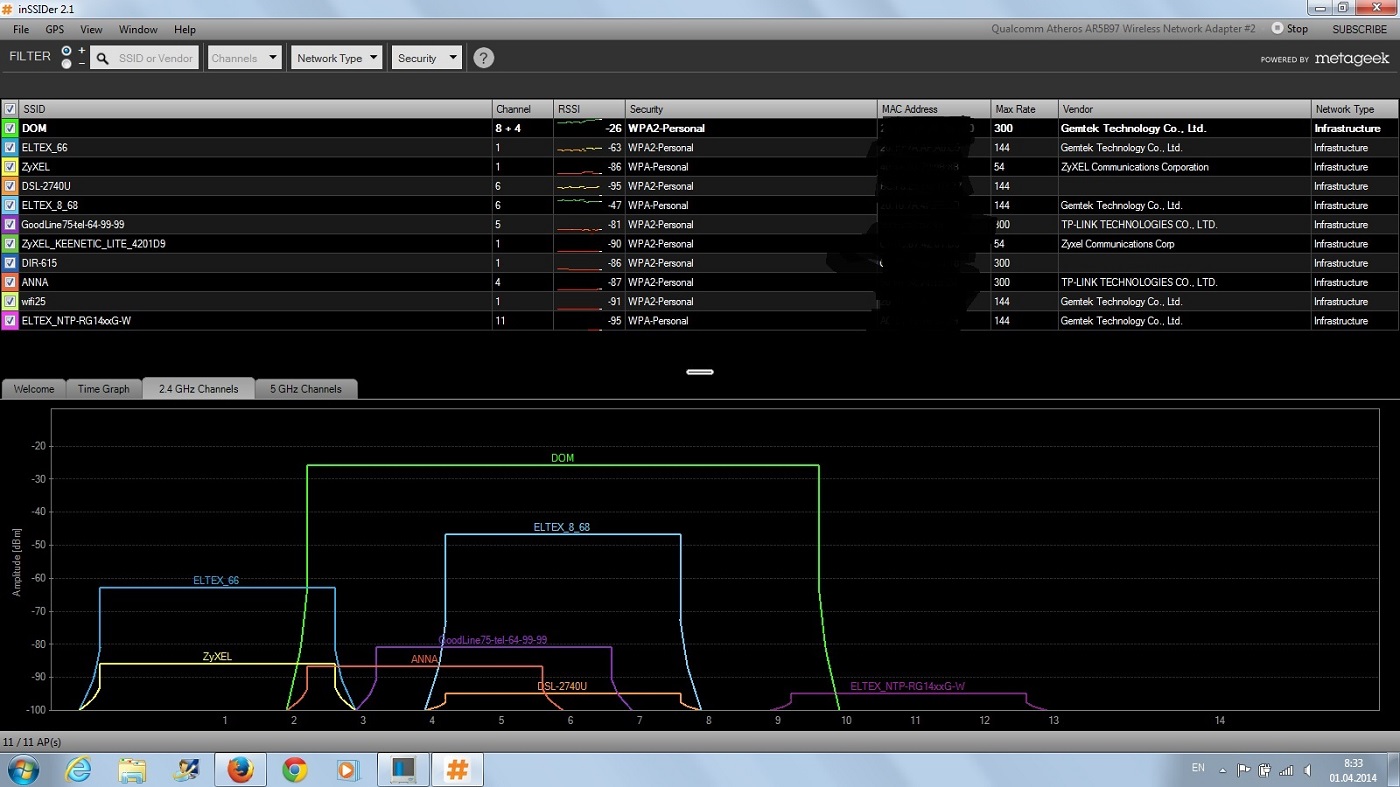Uncheck the wifi25 network checkbox
1400x787 pixels.
10,302
